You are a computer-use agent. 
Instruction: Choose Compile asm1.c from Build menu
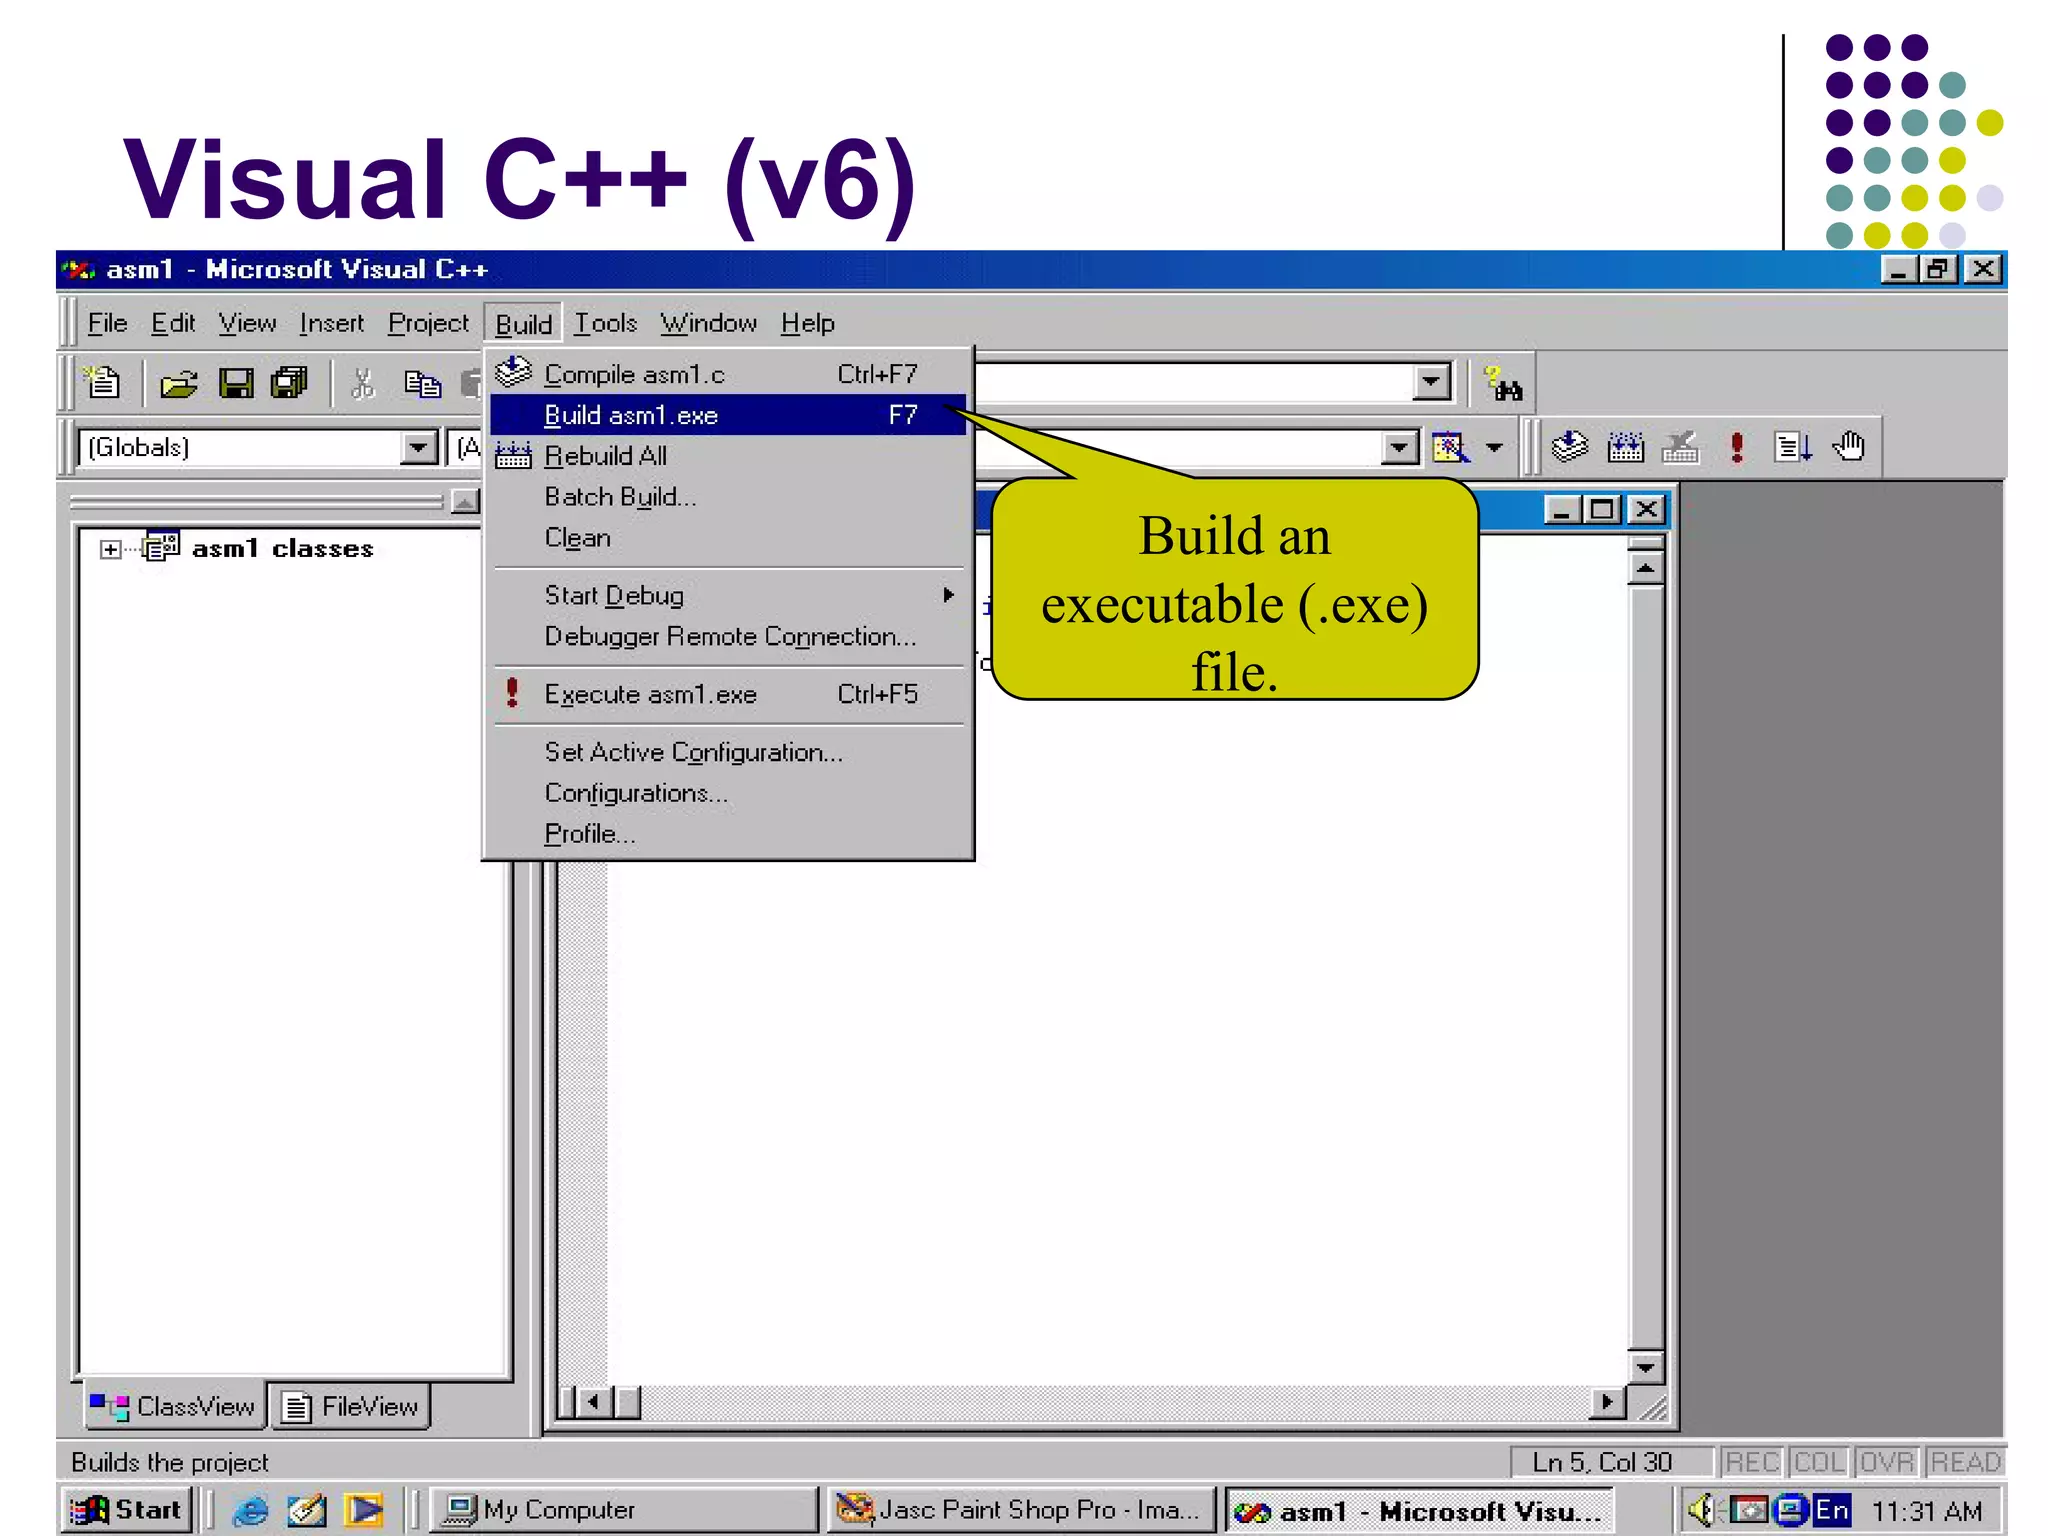point(728,374)
